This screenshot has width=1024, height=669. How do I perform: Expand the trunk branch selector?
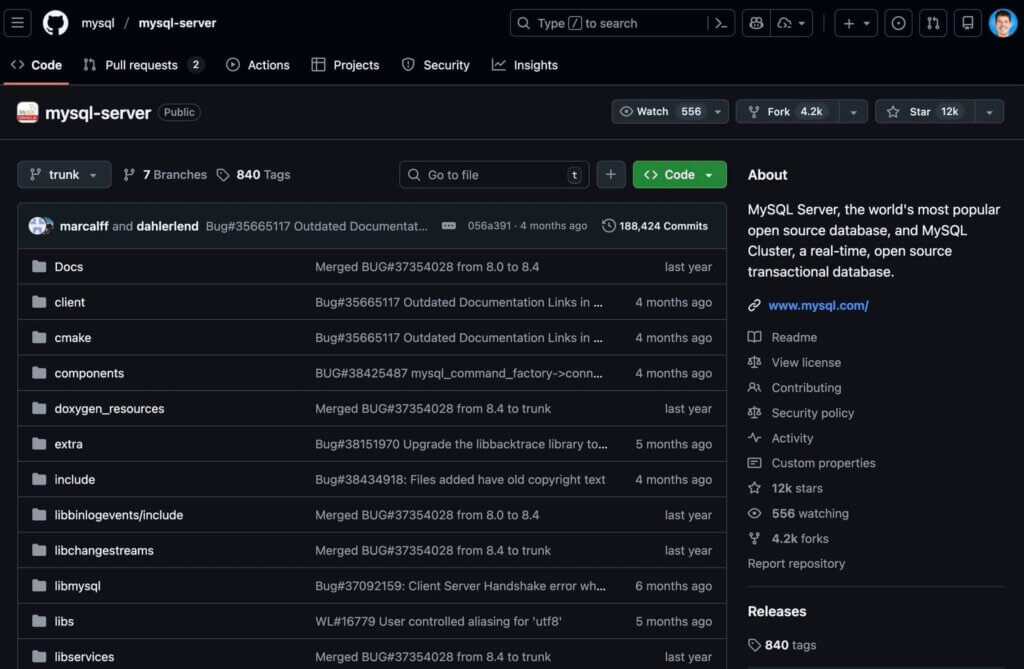pyautogui.click(x=63, y=174)
